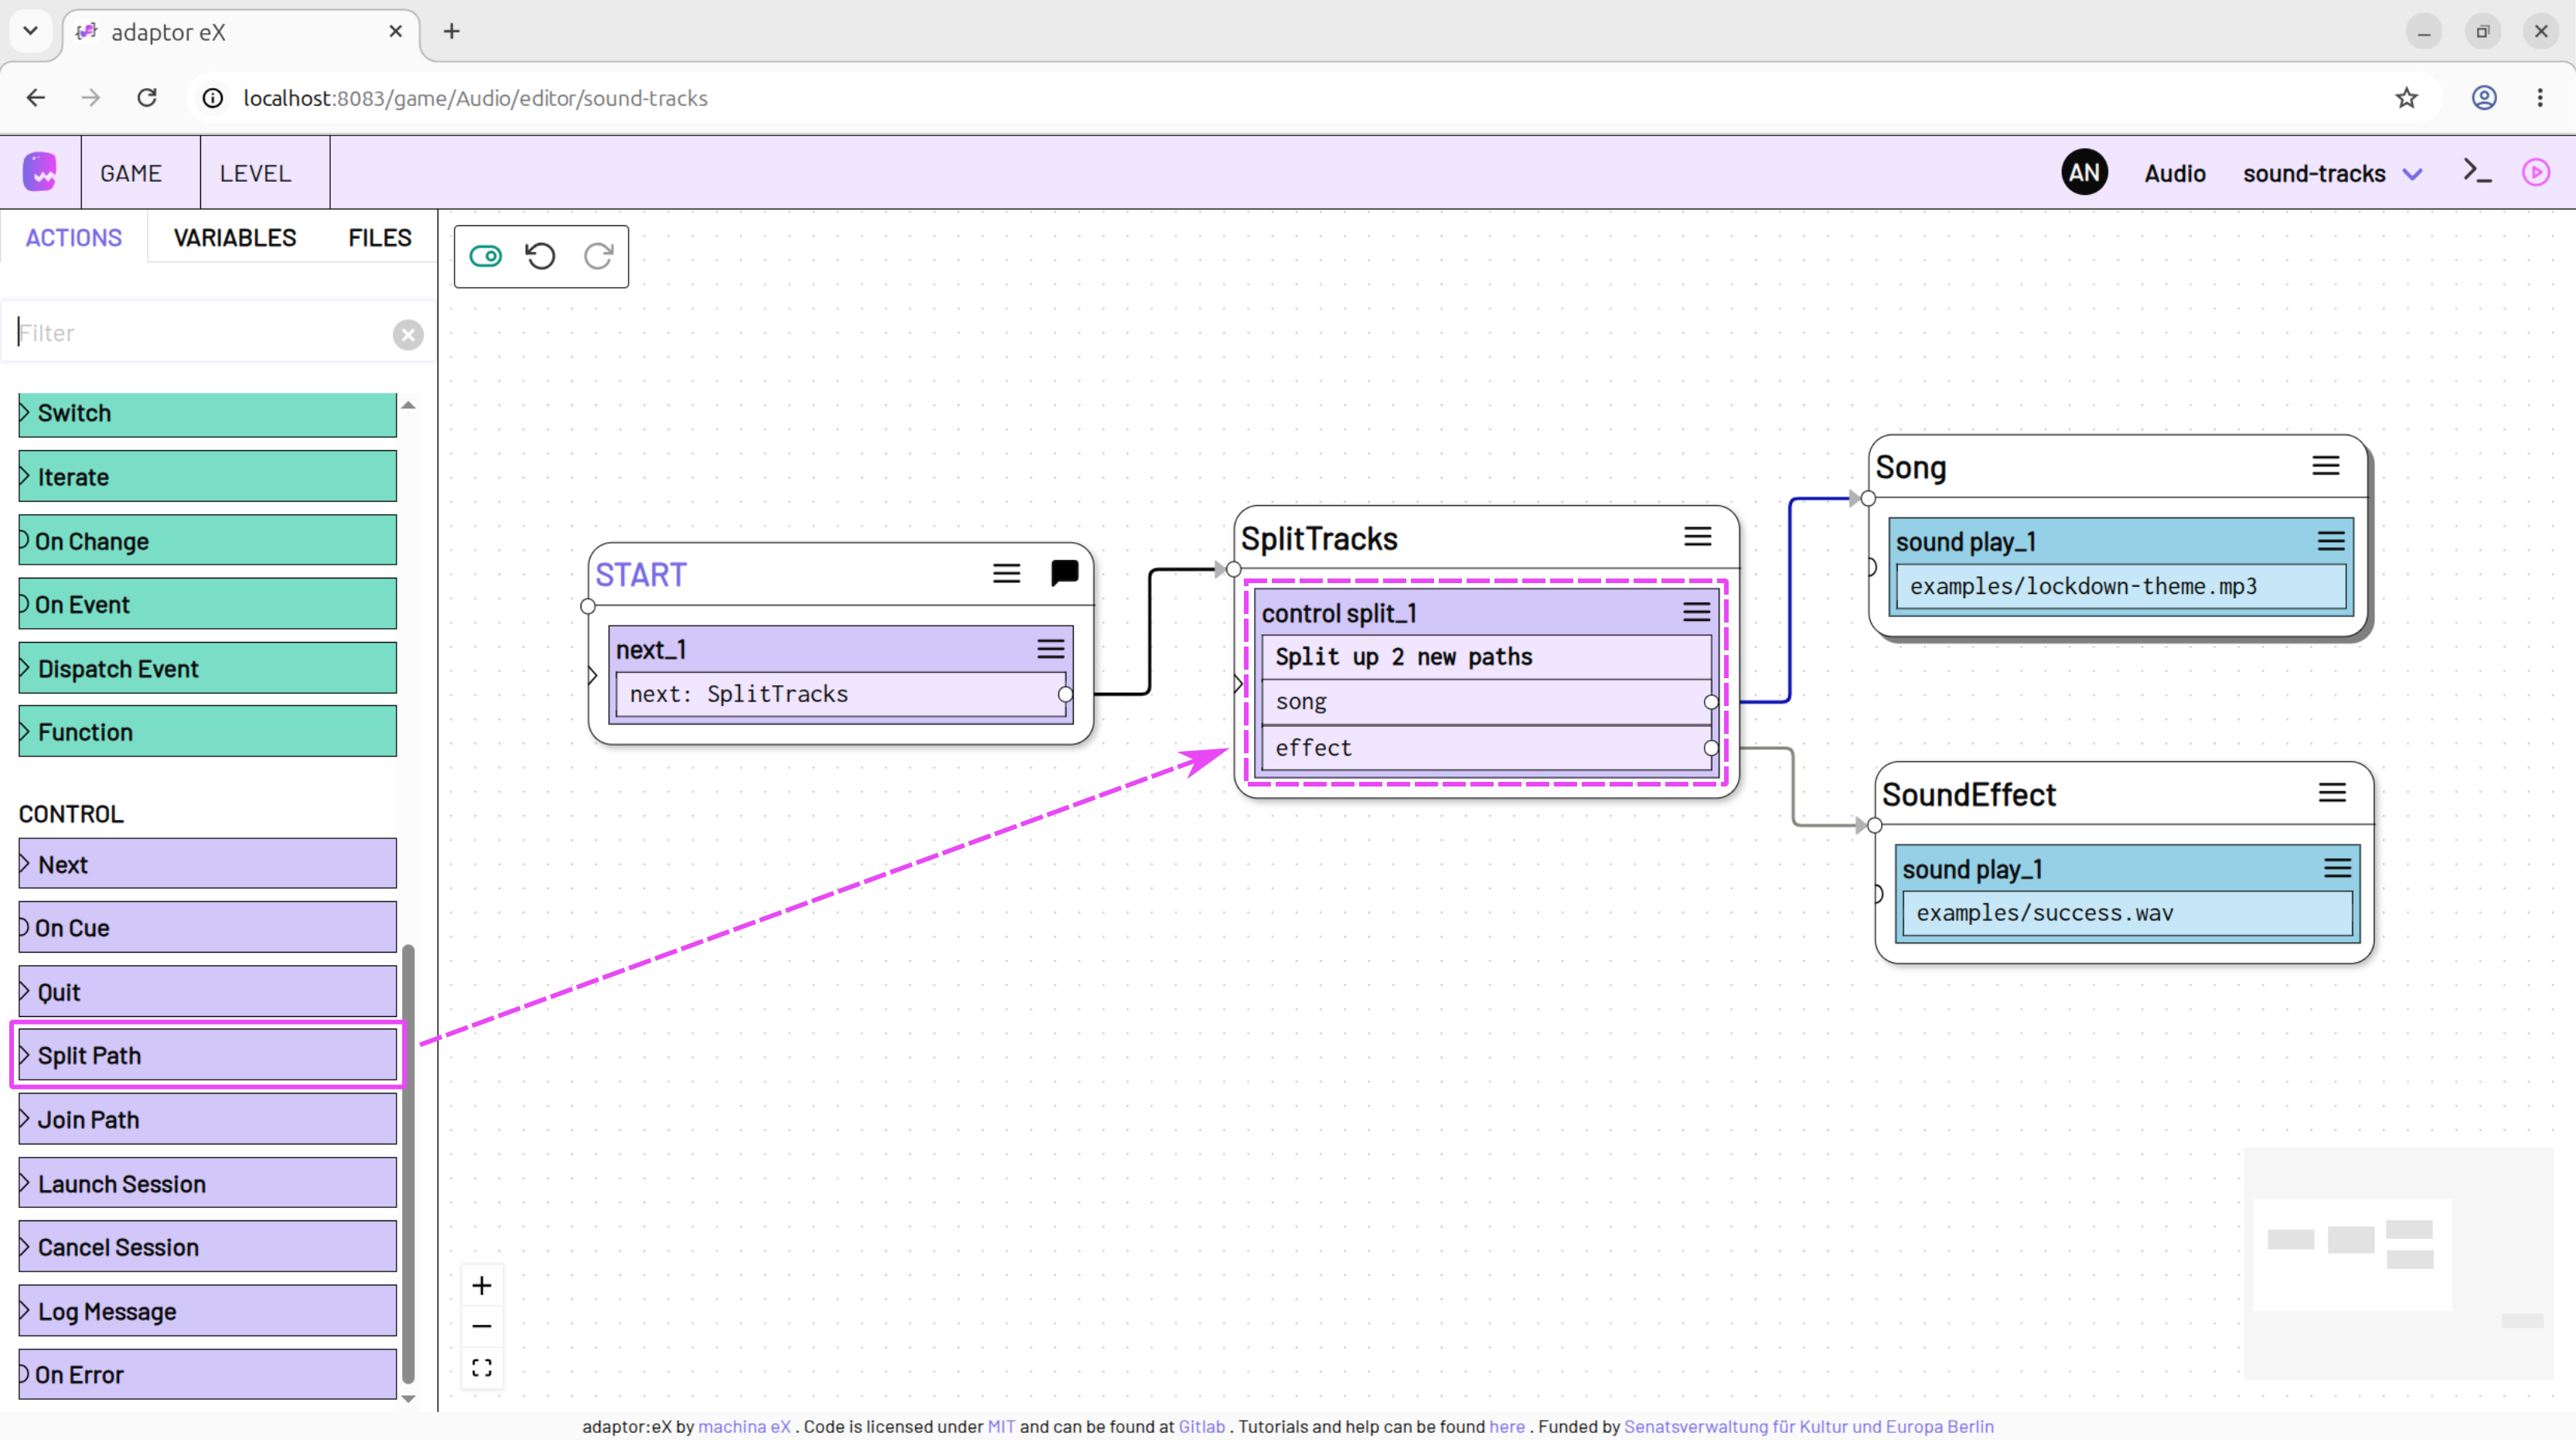Follow the Gitlab link in footer
2576x1440 pixels.
(x=1201, y=1426)
